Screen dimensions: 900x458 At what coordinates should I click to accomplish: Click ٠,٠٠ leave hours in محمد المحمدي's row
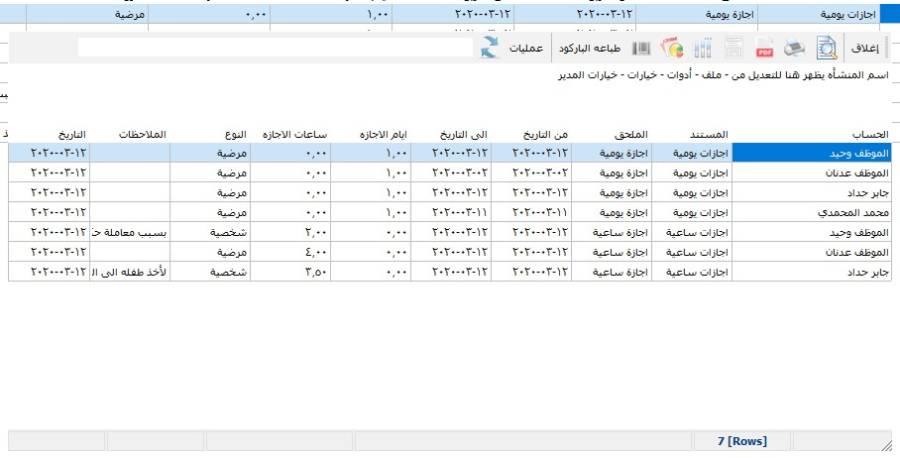pos(290,213)
